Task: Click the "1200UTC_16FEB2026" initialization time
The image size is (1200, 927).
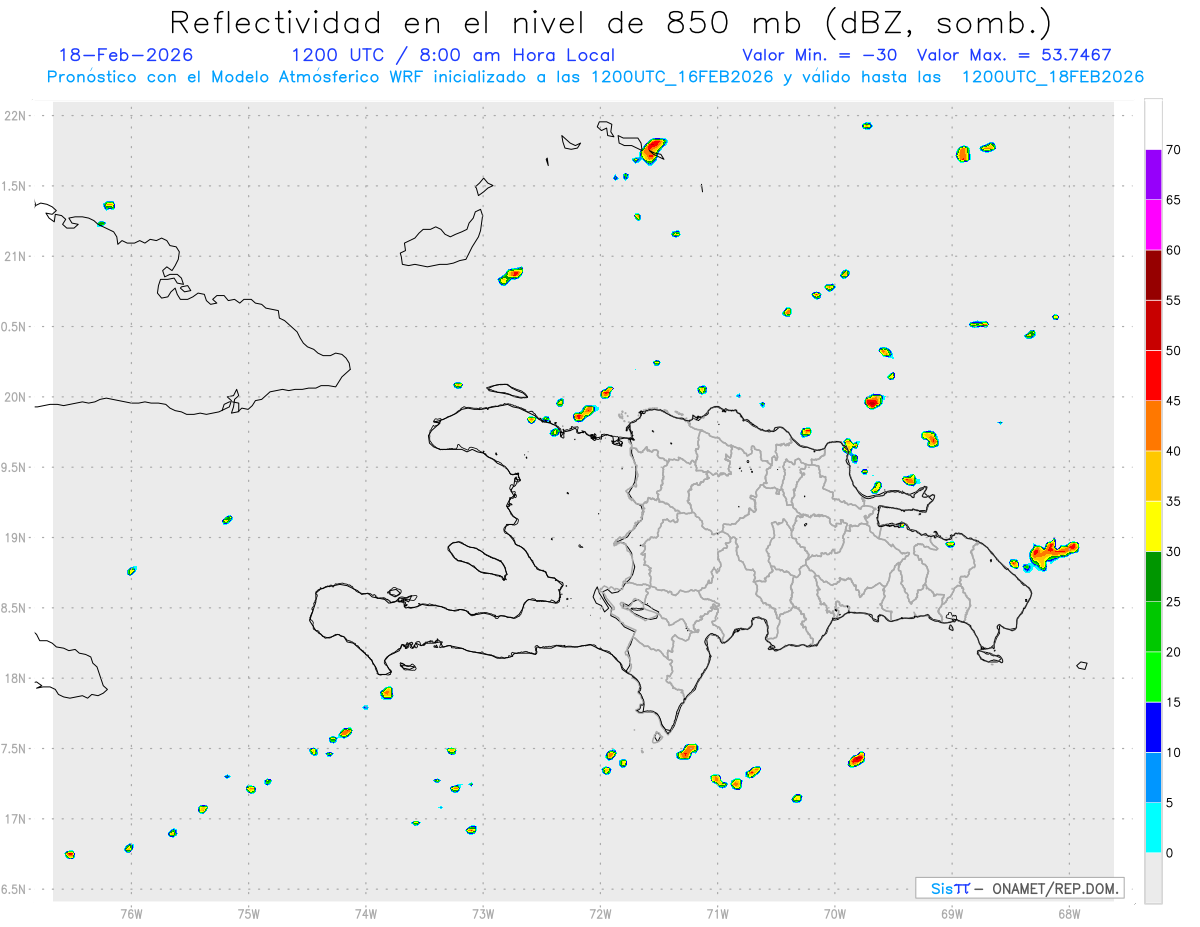Action: (x=682, y=77)
